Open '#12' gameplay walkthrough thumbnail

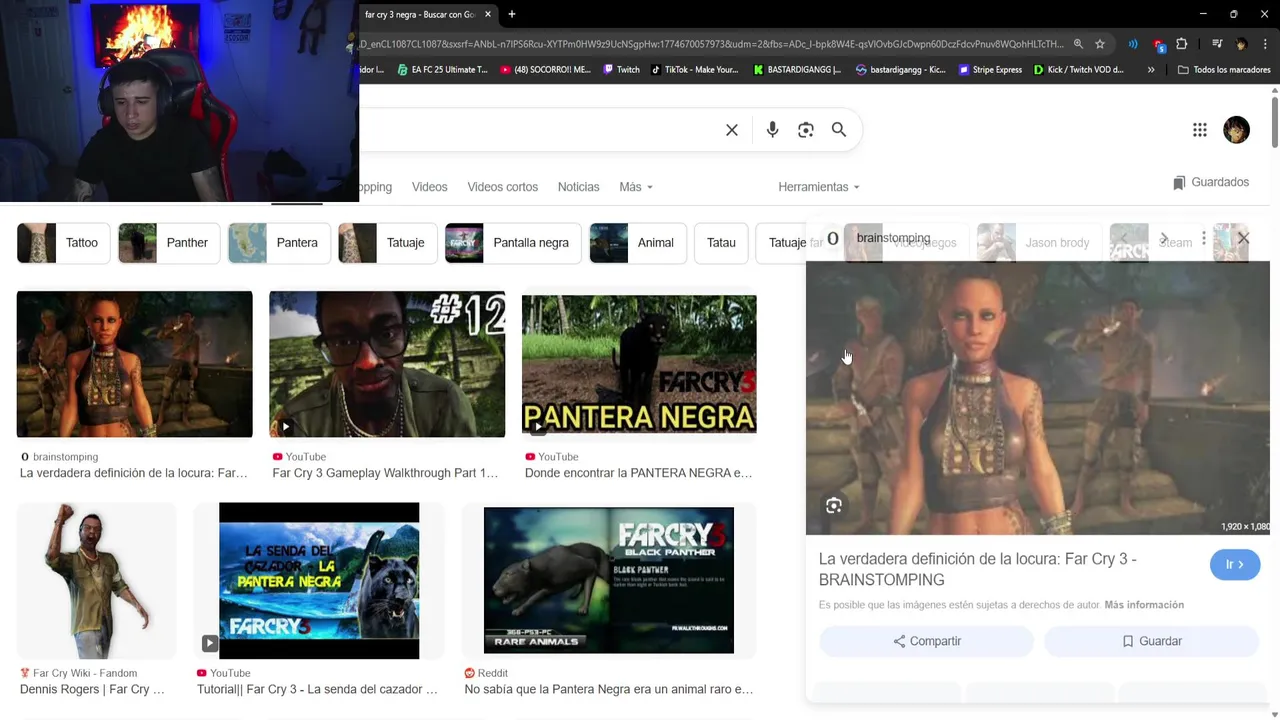coord(387,364)
